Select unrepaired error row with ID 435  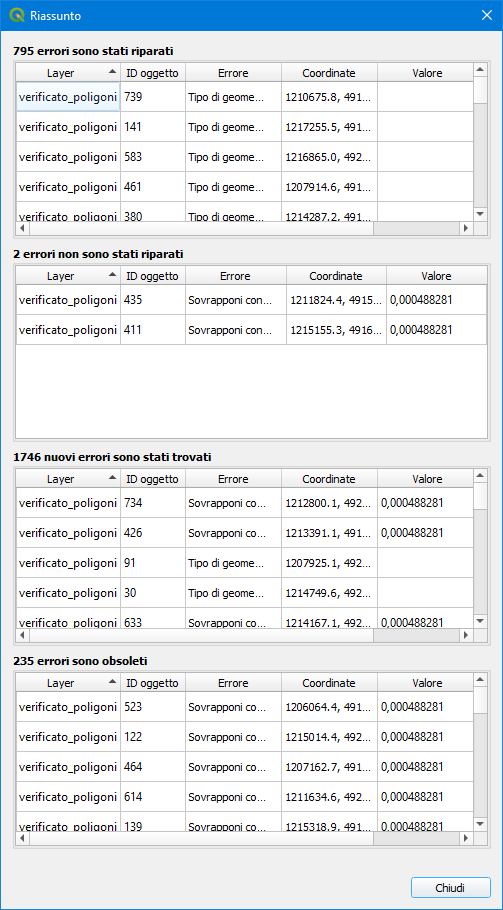click(251, 300)
